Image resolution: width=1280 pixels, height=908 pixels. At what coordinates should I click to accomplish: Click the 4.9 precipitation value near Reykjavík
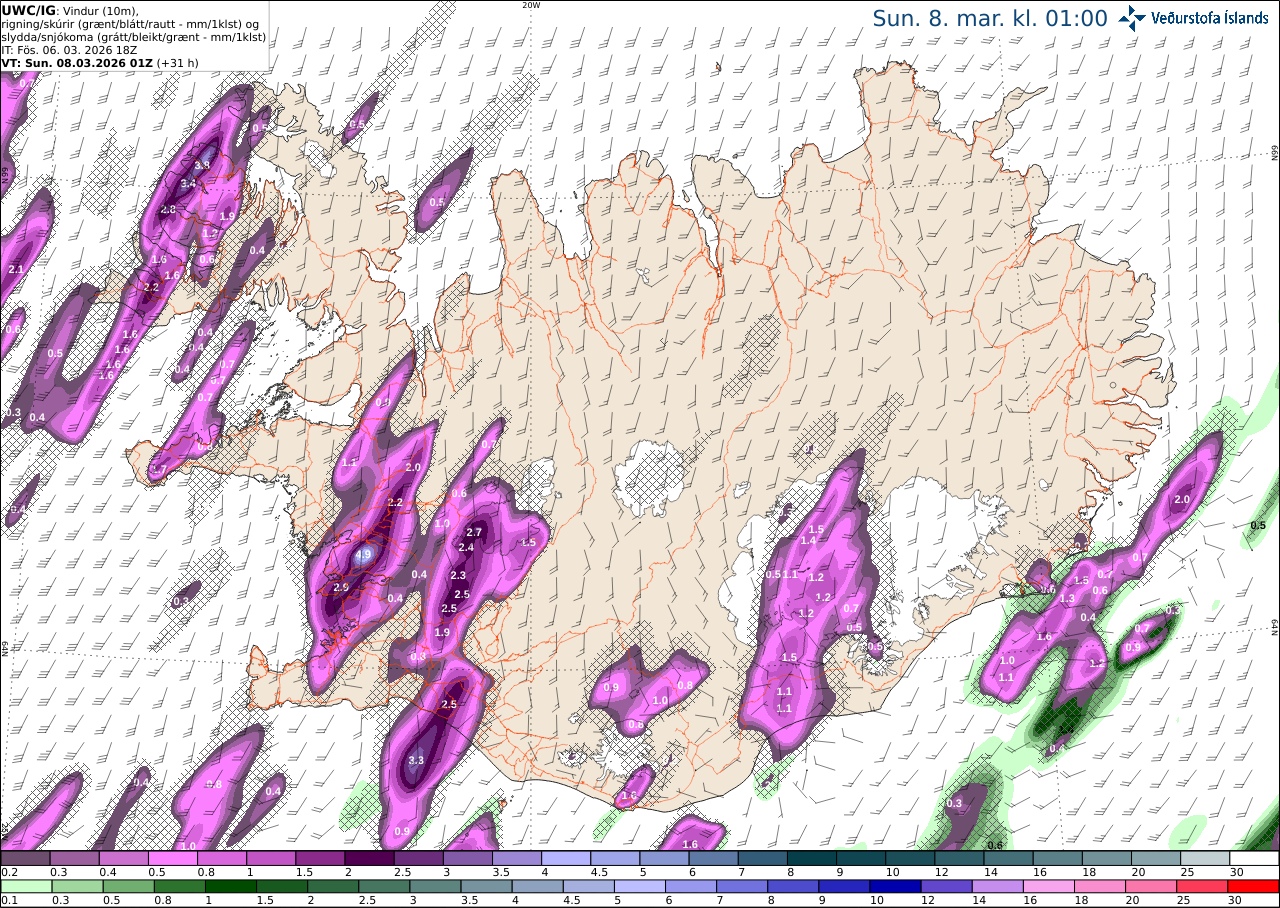click(364, 553)
